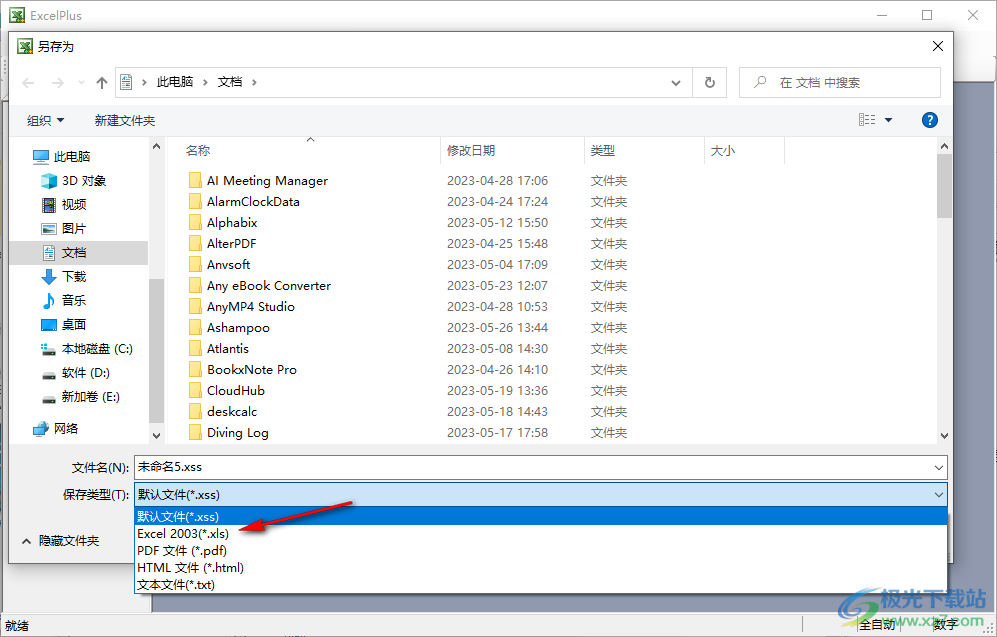Go up one folder level
This screenshot has height=637, width=997.
tap(102, 83)
